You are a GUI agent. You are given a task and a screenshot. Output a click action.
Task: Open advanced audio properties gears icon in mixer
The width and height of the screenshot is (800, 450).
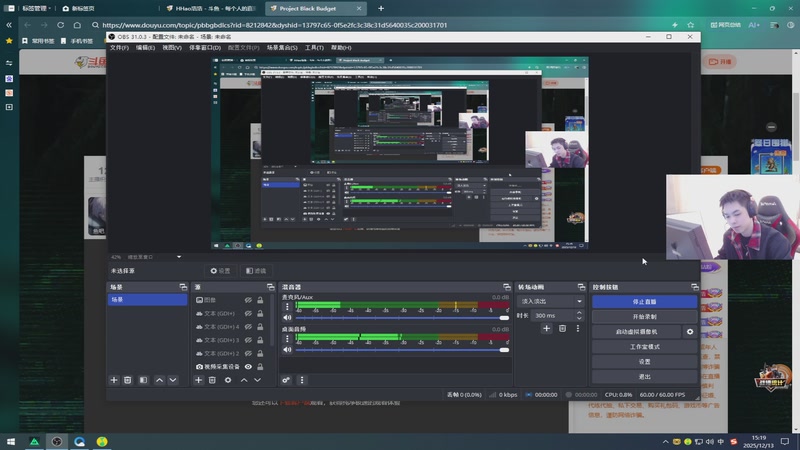click(286, 380)
